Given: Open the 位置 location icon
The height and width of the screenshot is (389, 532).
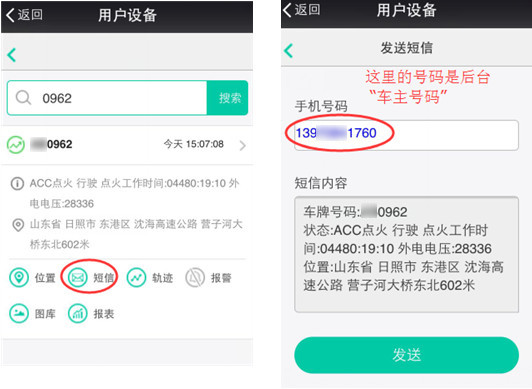Looking at the screenshot, I should click(19, 277).
